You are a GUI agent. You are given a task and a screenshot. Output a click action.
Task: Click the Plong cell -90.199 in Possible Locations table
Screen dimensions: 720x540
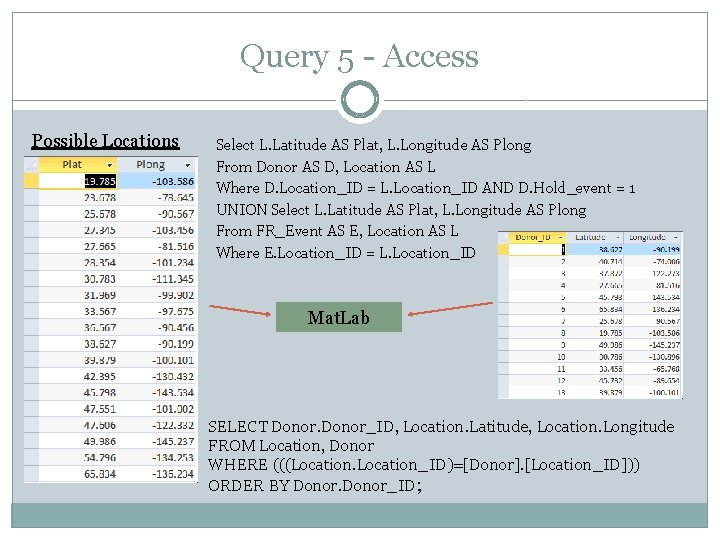click(158, 344)
